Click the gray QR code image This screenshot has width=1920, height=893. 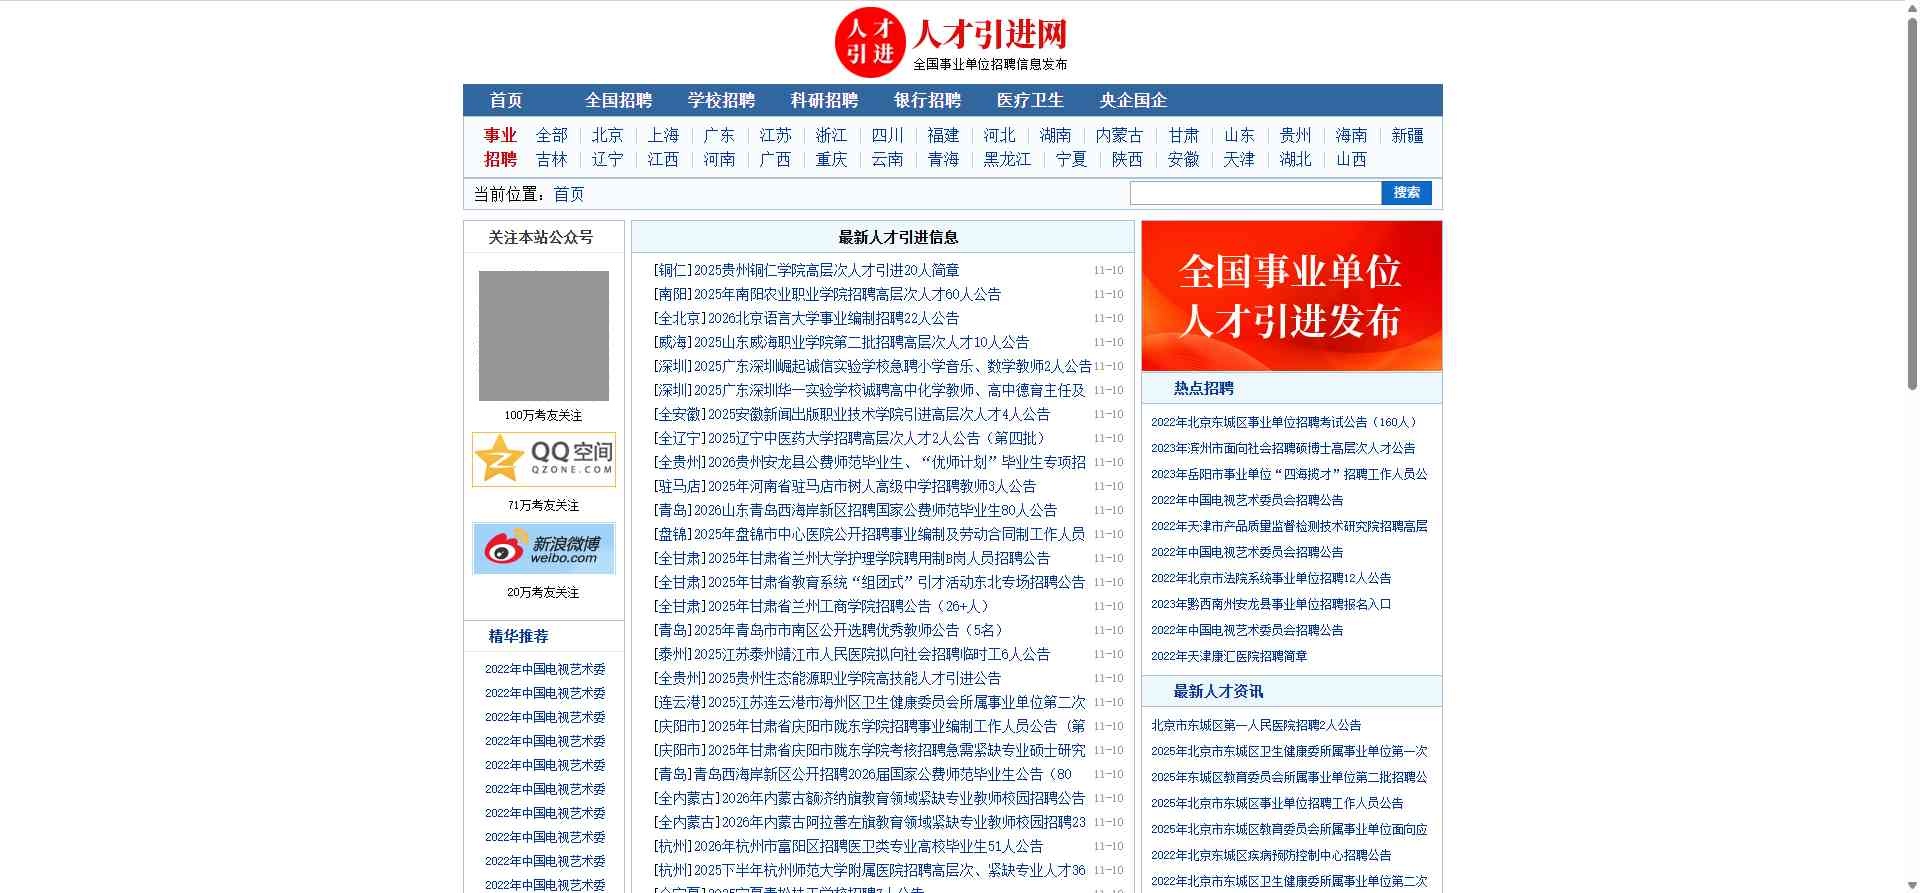(x=543, y=336)
